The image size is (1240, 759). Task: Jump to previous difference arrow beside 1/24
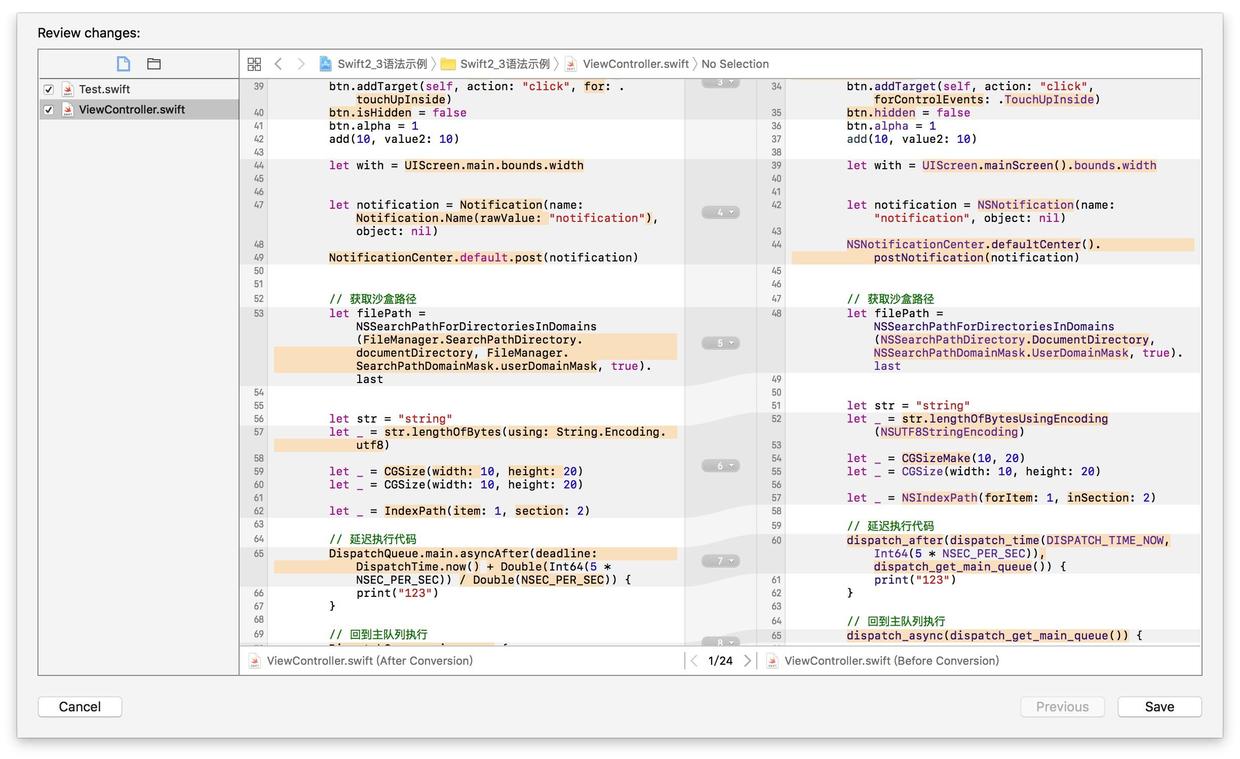coord(694,661)
